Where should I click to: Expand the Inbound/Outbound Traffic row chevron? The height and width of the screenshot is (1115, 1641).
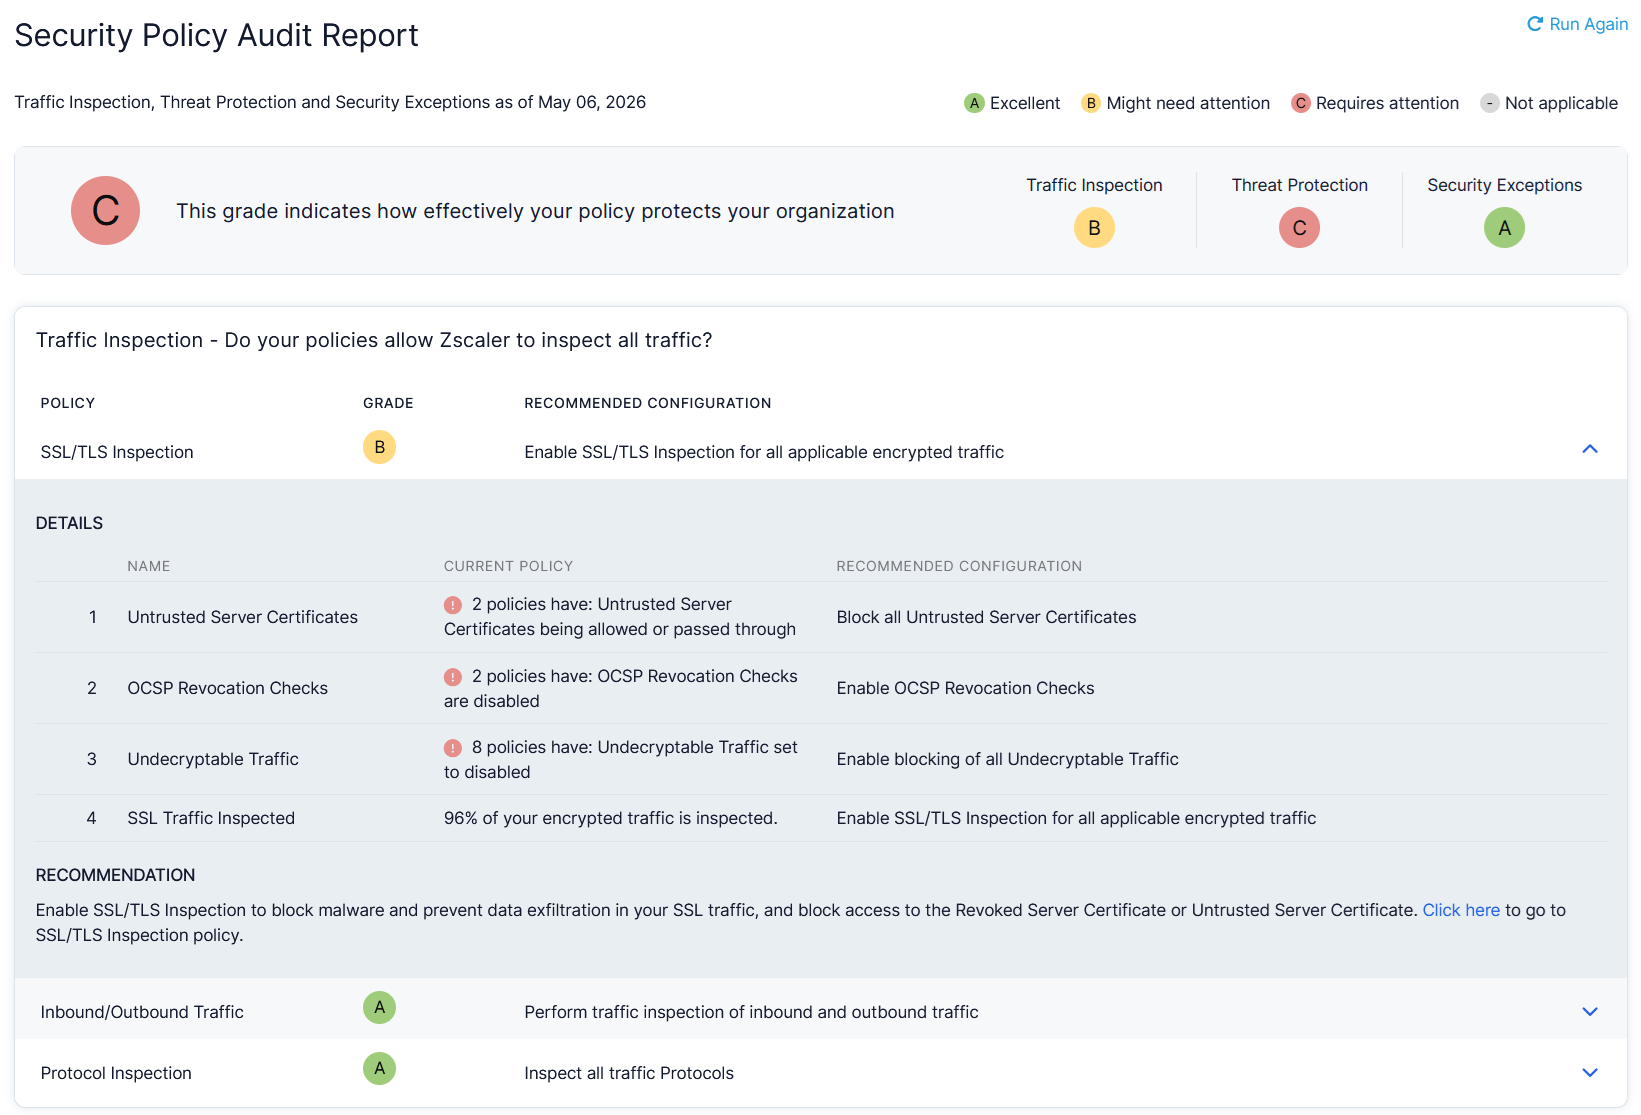click(x=1590, y=1011)
